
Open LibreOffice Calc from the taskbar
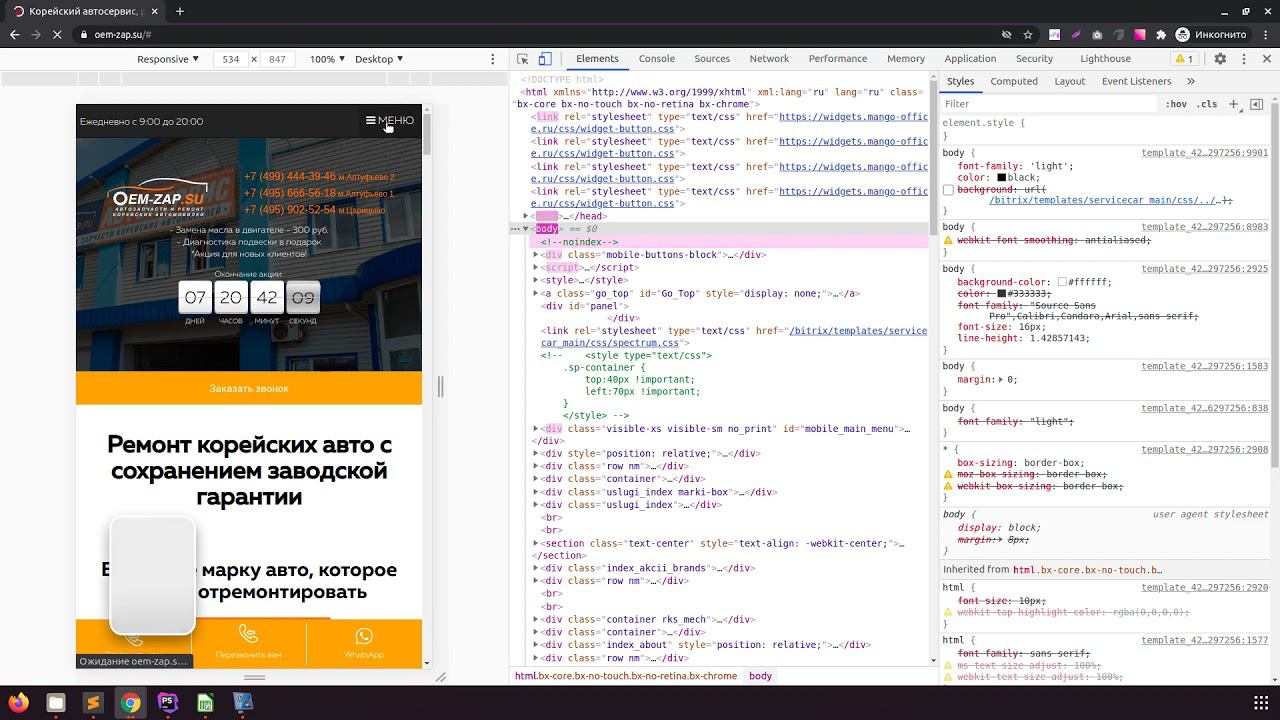coord(205,703)
